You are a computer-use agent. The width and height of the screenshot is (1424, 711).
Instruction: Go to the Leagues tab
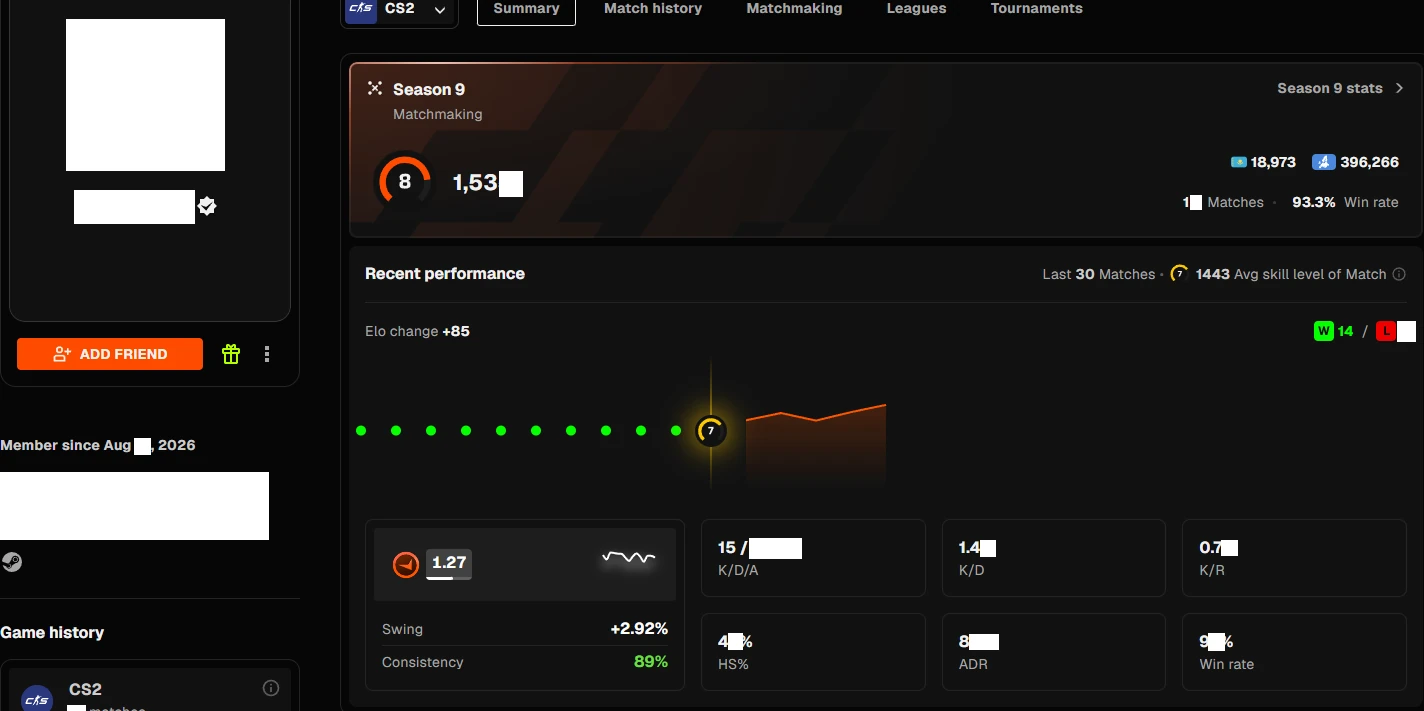[x=916, y=9]
